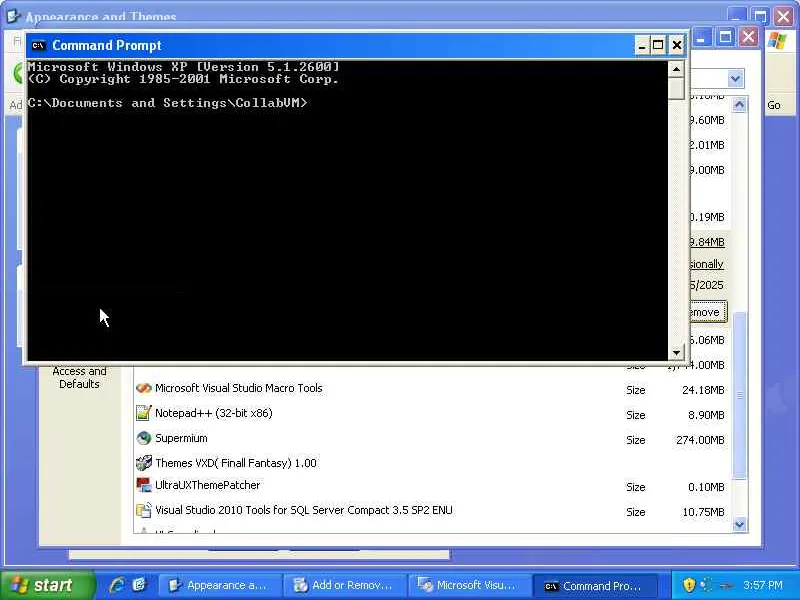Close the Appearance and Themes window
The image size is (800, 600).
(x=783, y=16)
